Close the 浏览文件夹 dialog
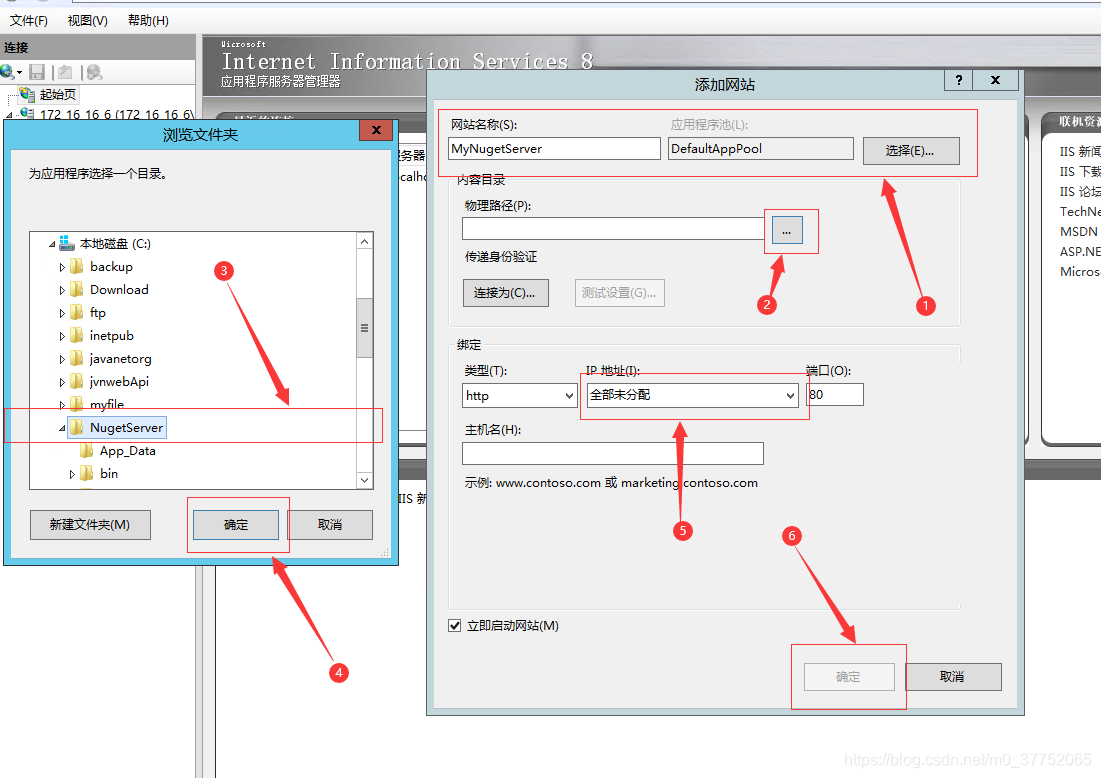The width and height of the screenshot is (1101, 778). tap(376, 130)
